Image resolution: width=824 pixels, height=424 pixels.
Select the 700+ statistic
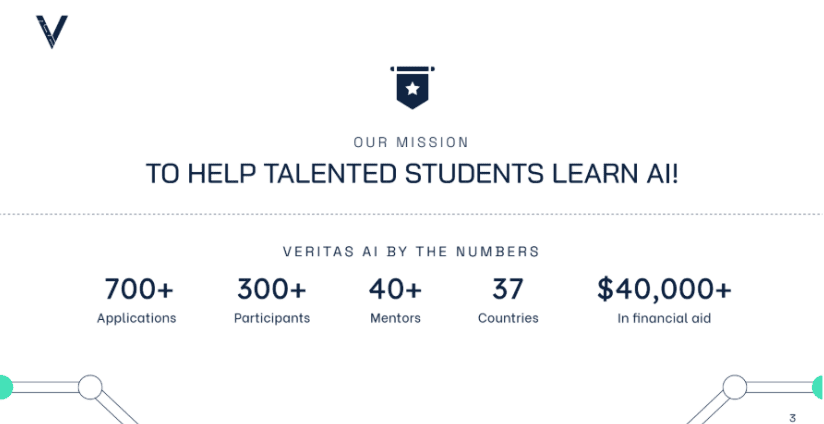[x=139, y=289]
